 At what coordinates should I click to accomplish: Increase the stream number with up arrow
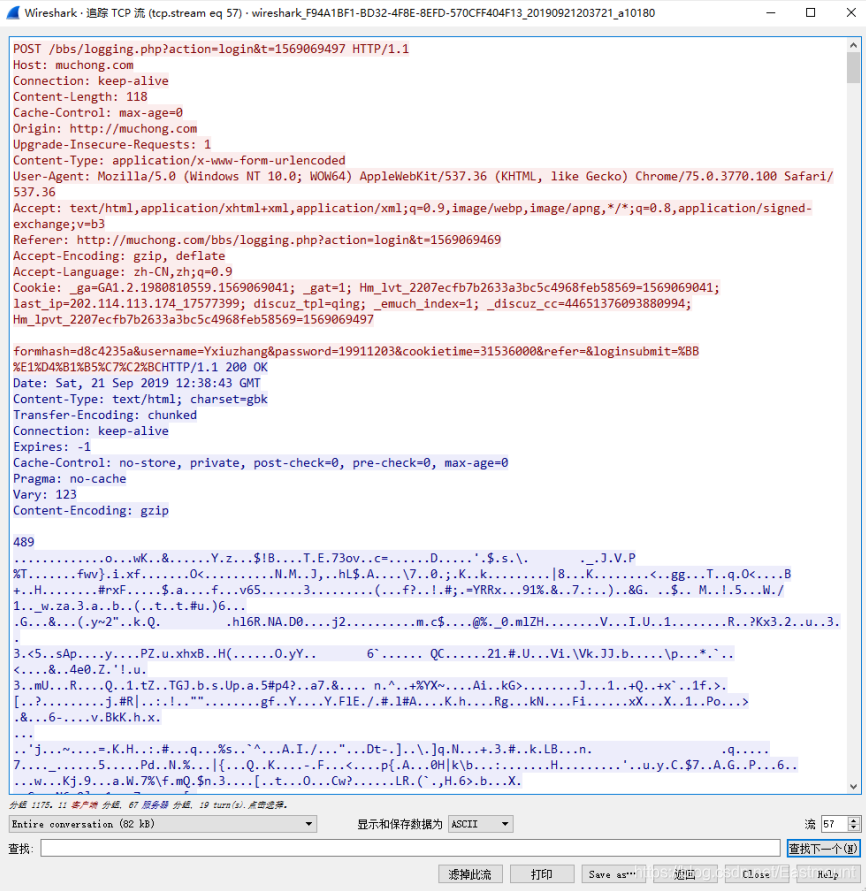coord(853,820)
